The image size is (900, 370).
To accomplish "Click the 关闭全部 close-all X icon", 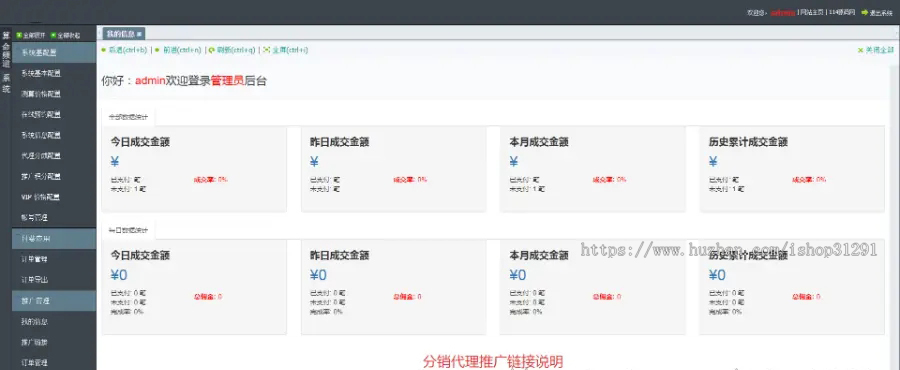I will [860, 50].
